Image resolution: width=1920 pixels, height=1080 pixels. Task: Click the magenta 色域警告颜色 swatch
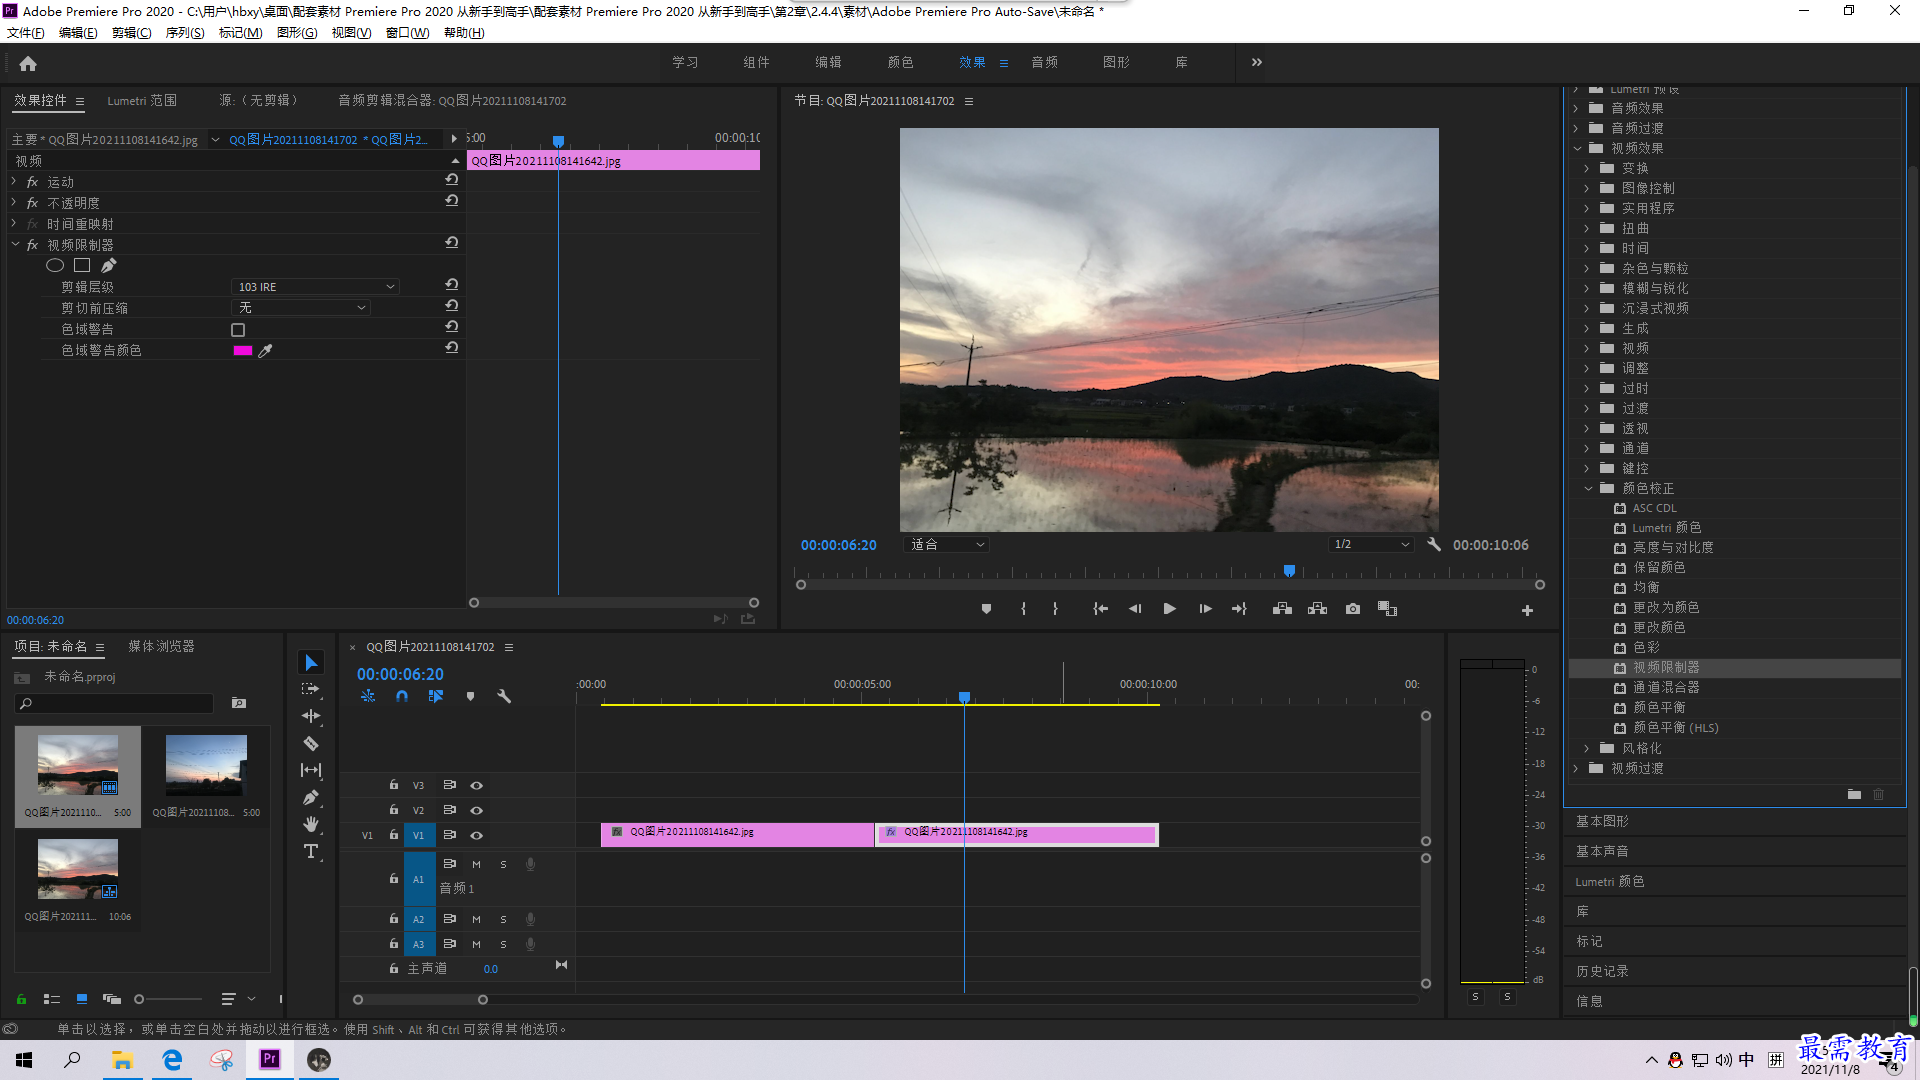pos(242,351)
